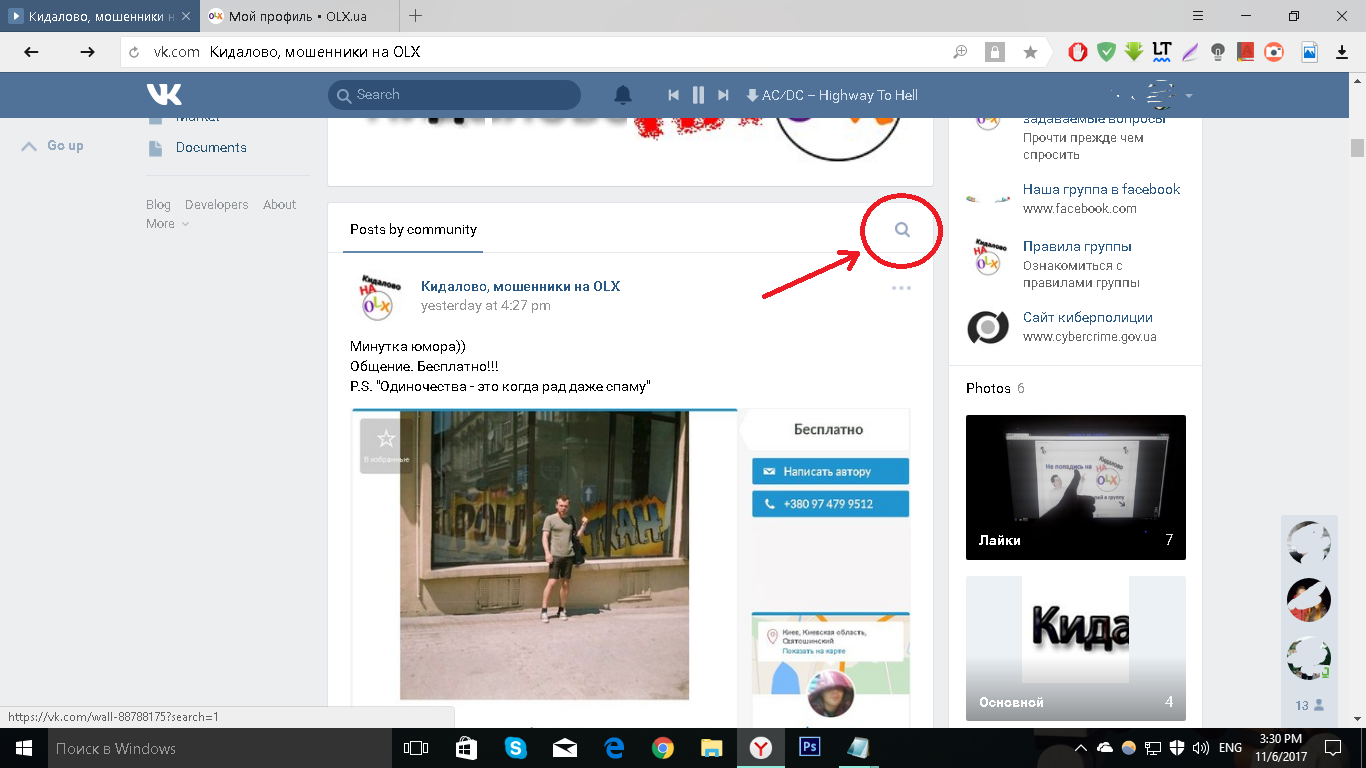Go back in browser
The width and height of the screenshot is (1366, 768).
pos(32,52)
